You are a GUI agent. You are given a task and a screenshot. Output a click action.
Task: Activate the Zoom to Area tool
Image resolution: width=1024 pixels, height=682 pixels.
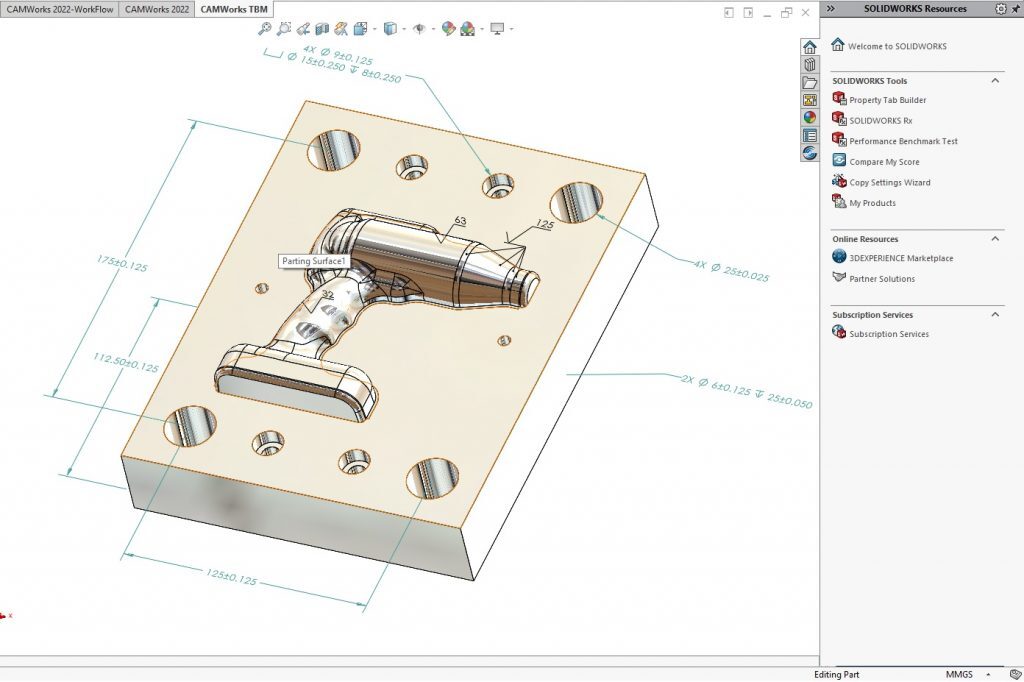tap(284, 29)
